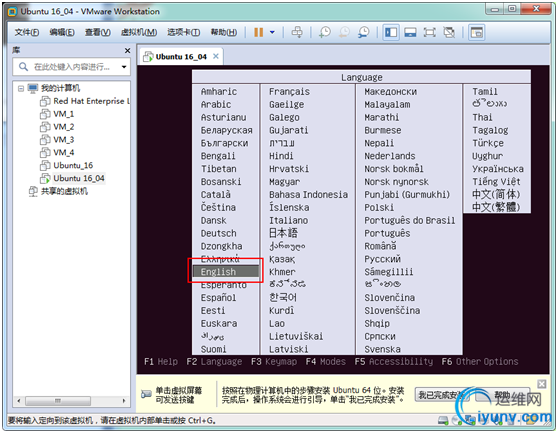The width and height of the screenshot is (558, 433).
Task: Click the Send Ctrl+Alt+Del toolbar icon
Action: [297, 32]
